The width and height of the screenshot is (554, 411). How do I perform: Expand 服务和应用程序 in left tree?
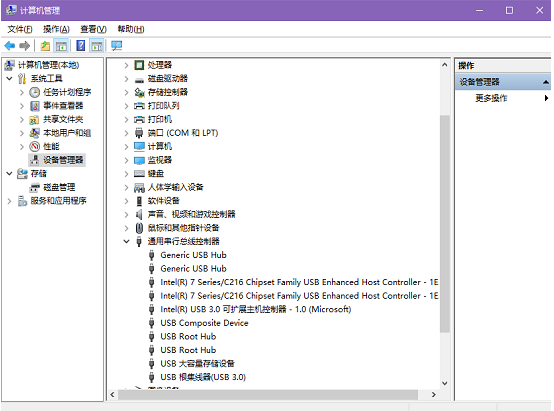coord(10,201)
